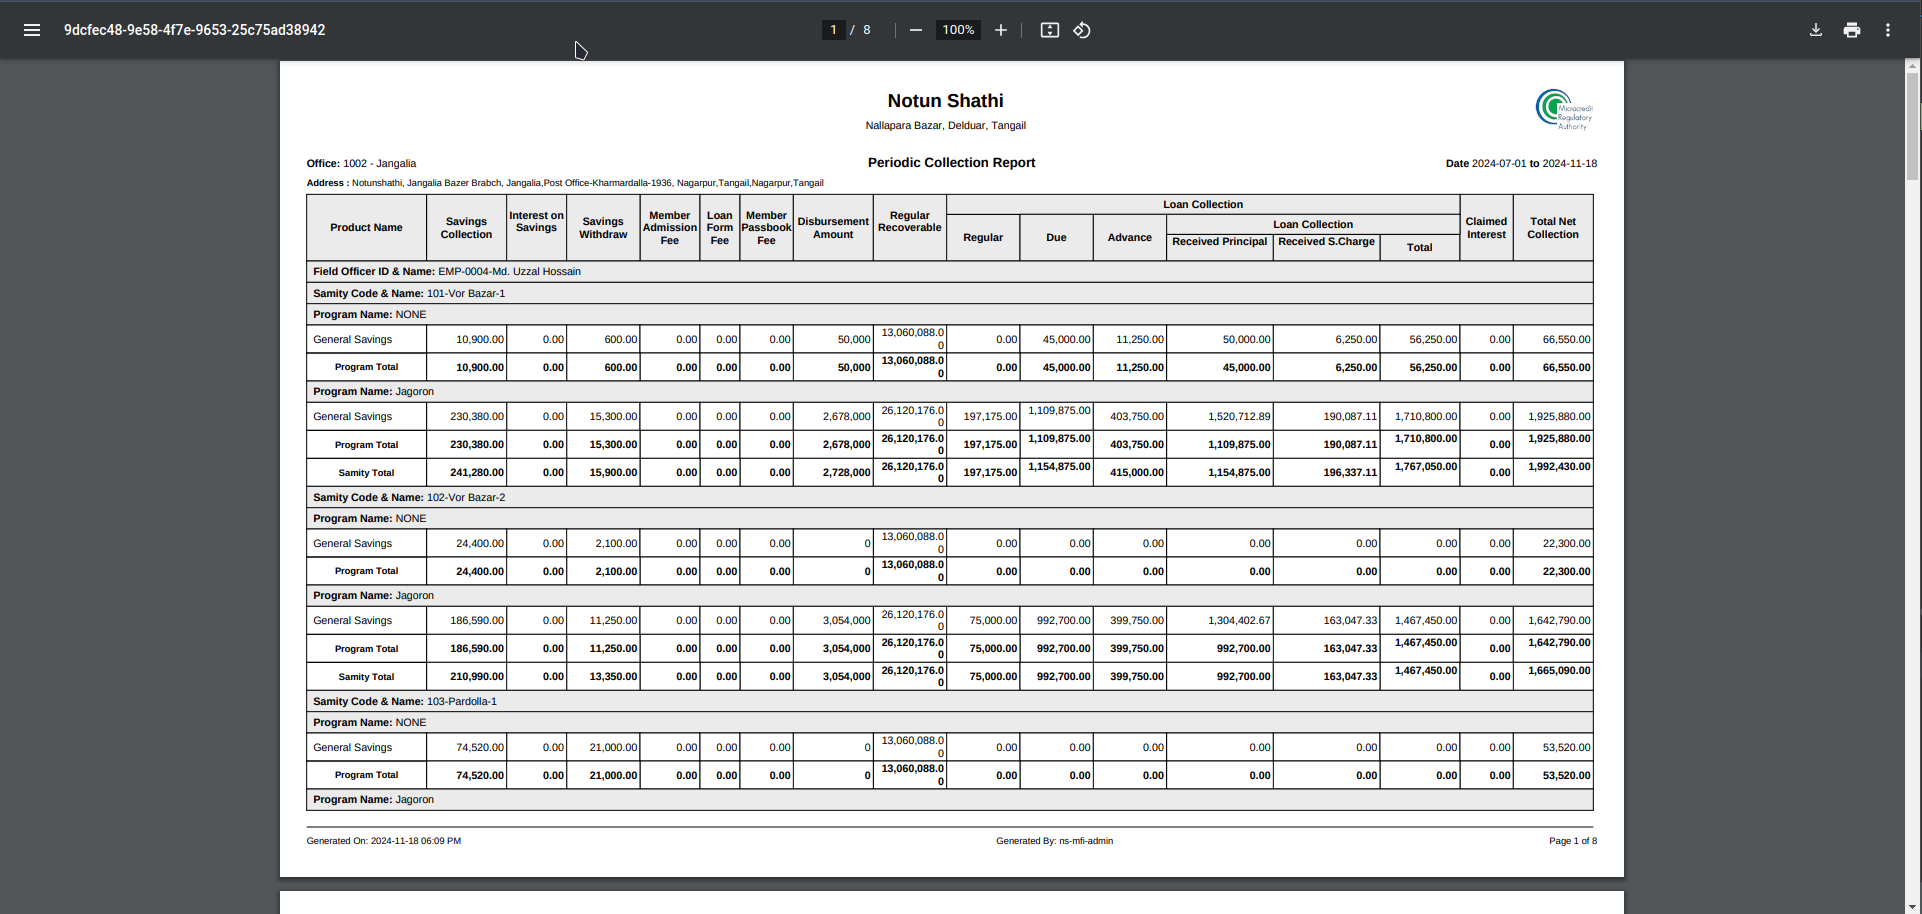Select Samity row 103-Pardolla-1
Viewport: 1922px width, 914px height.
click(x=949, y=701)
